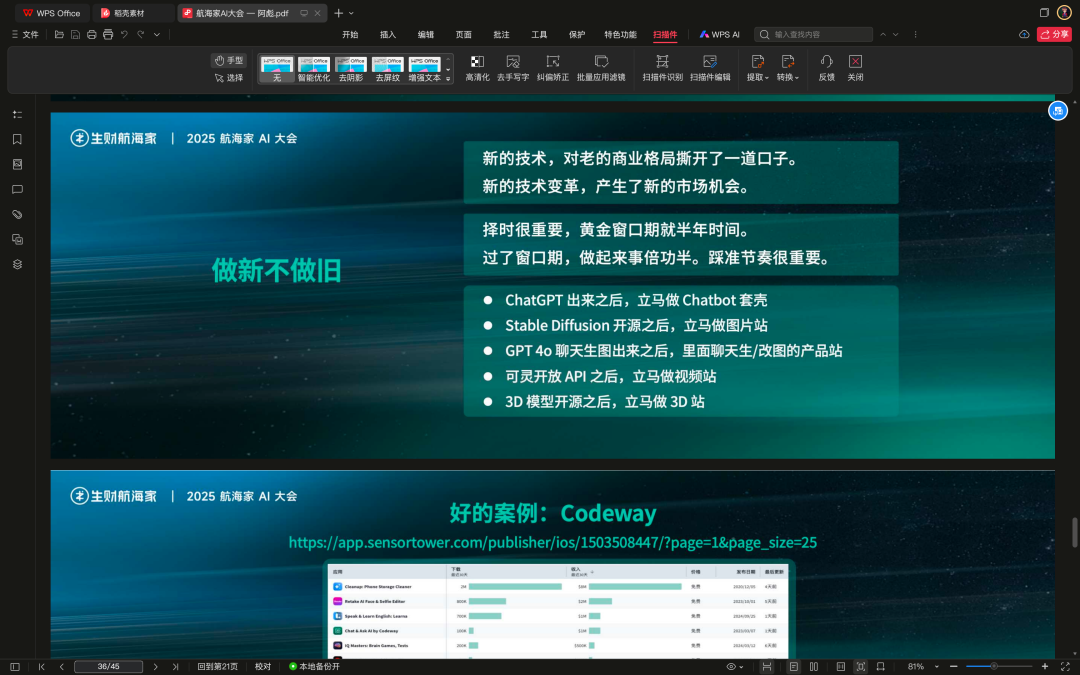Image resolution: width=1080 pixels, height=675 pixels.
Task: Click the redo arrow icon
Action: coord(141,34)
